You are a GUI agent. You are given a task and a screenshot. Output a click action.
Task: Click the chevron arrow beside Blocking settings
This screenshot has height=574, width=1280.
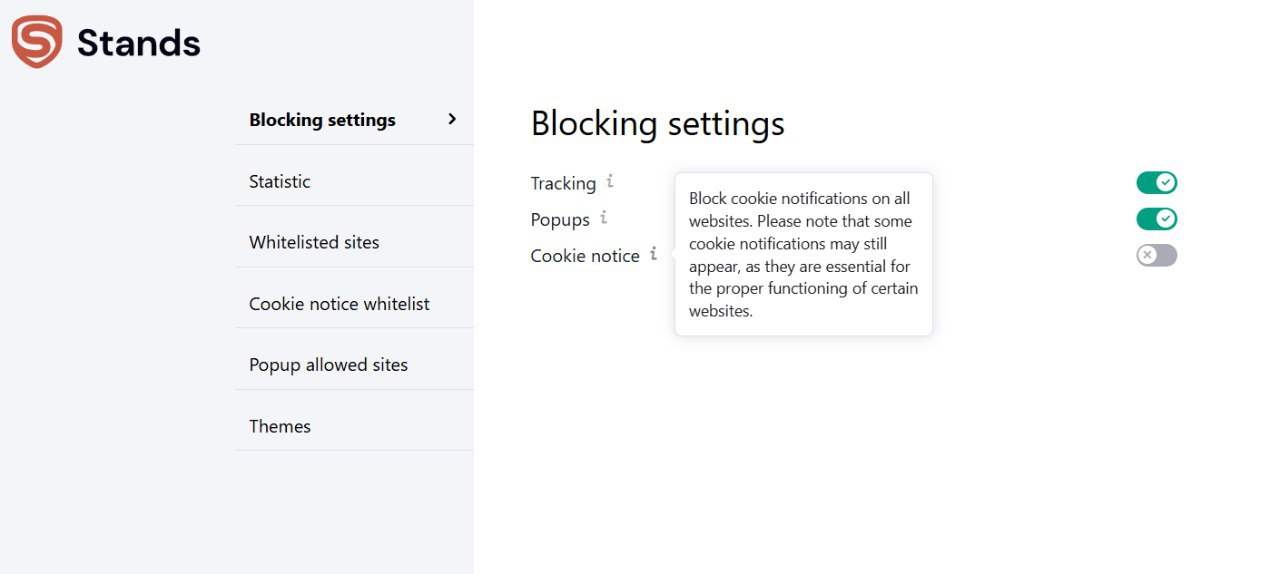pos(452,119)
